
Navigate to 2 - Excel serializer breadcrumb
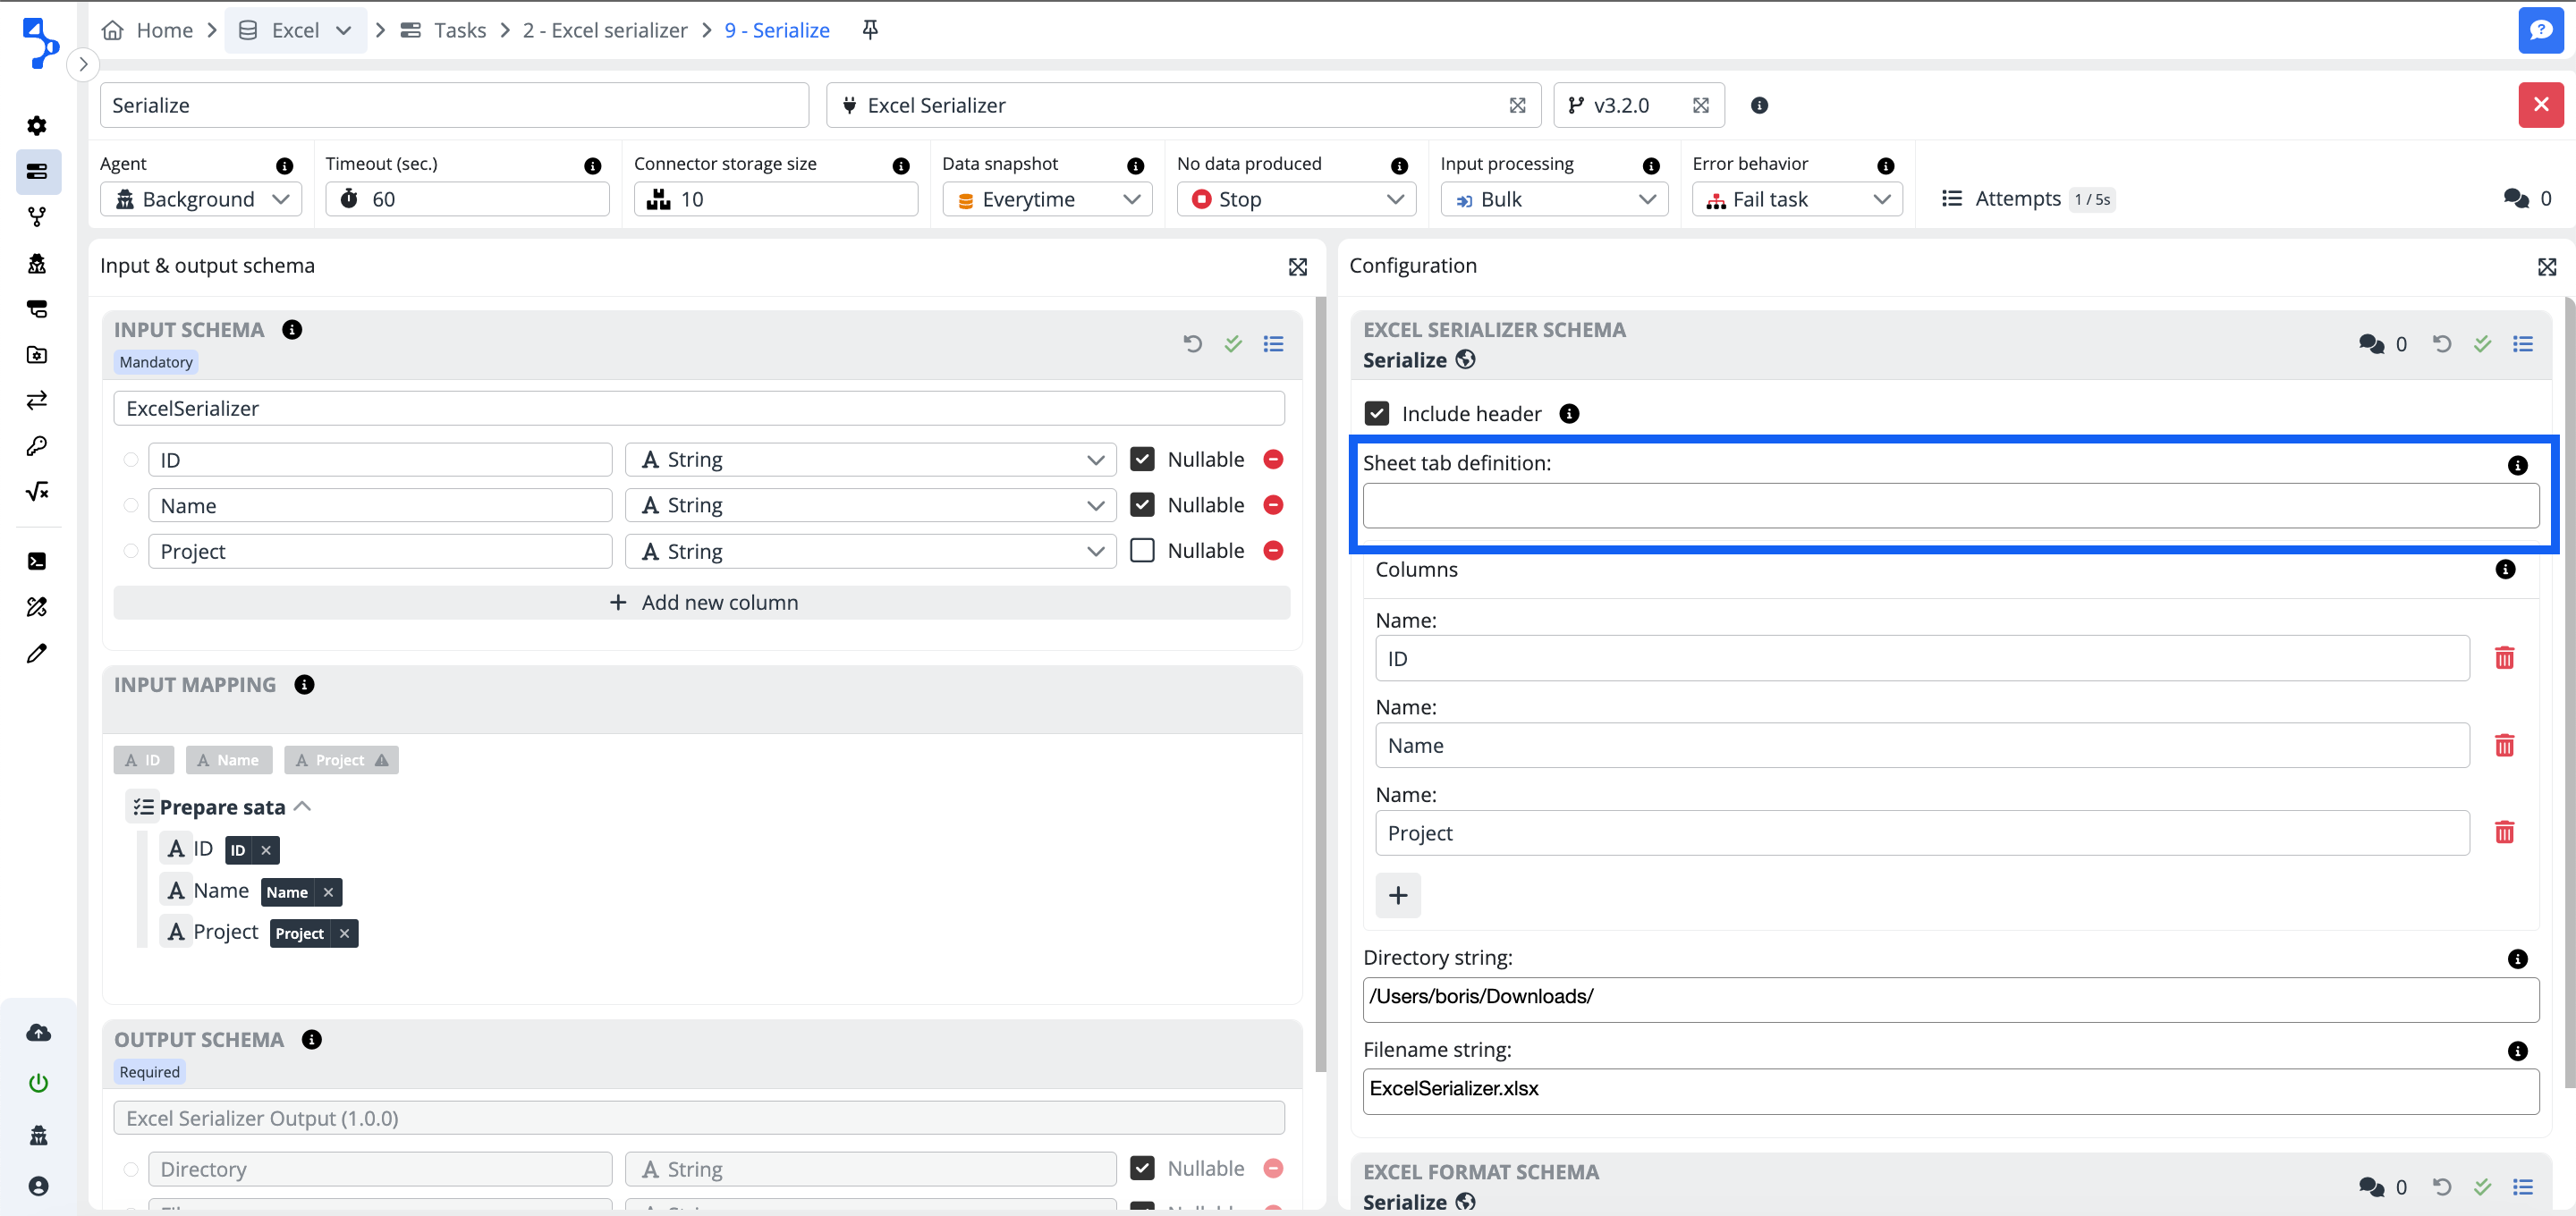(604, 30)
